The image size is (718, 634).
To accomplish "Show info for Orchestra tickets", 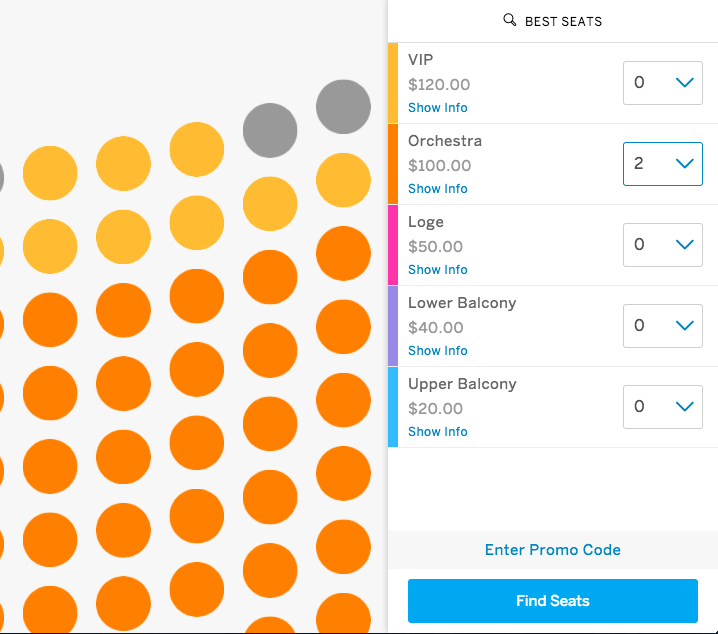I will tap(437, 189).
